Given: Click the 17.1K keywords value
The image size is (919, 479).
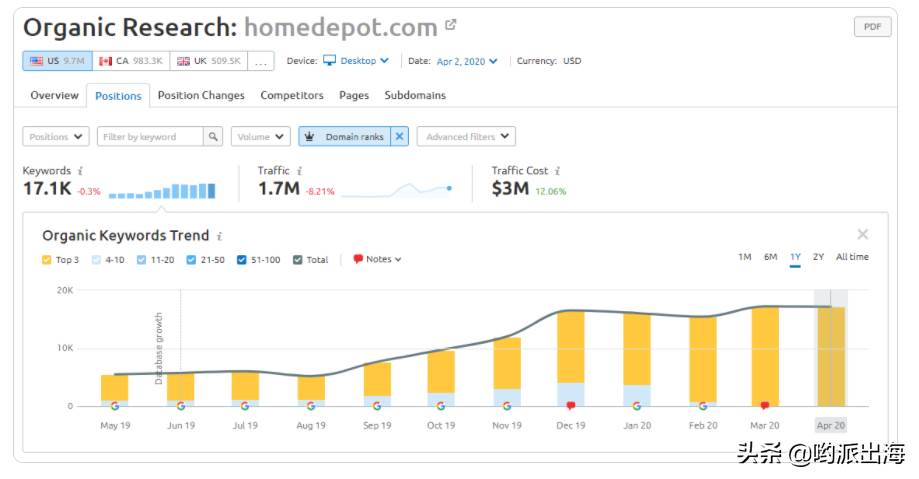Looking at the screenshot, I should point(47,188).
